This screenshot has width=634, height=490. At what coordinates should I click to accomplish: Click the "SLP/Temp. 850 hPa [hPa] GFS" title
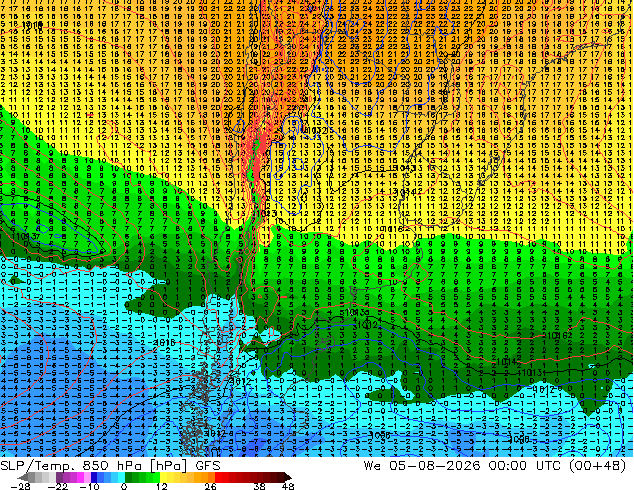(110, 466)
